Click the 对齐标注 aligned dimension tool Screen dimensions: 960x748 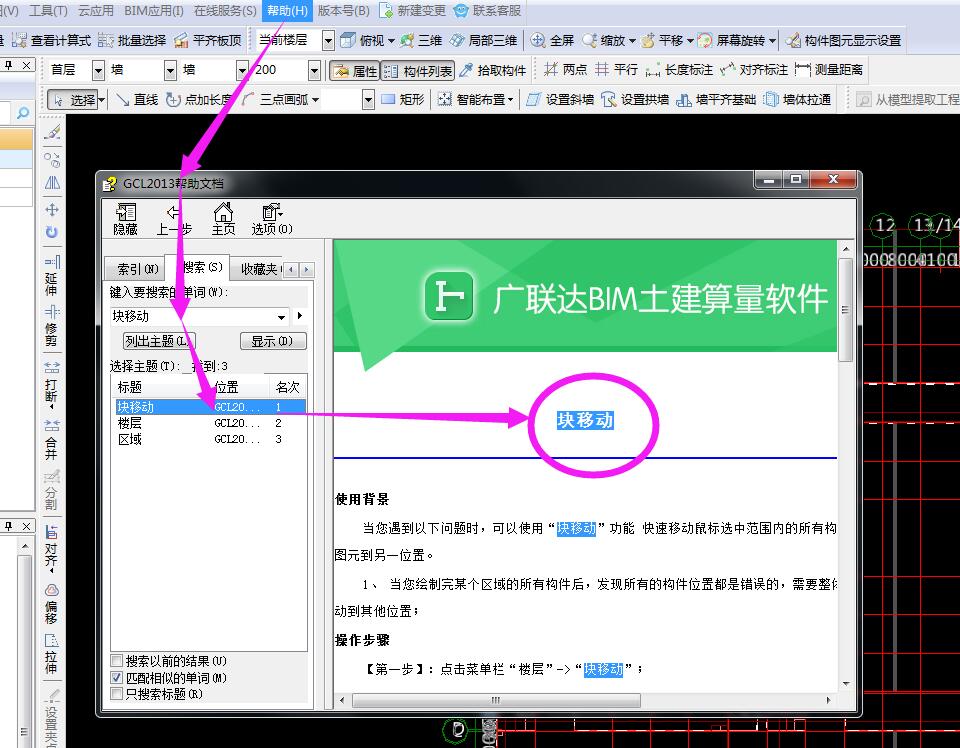[x=754, y=70]
